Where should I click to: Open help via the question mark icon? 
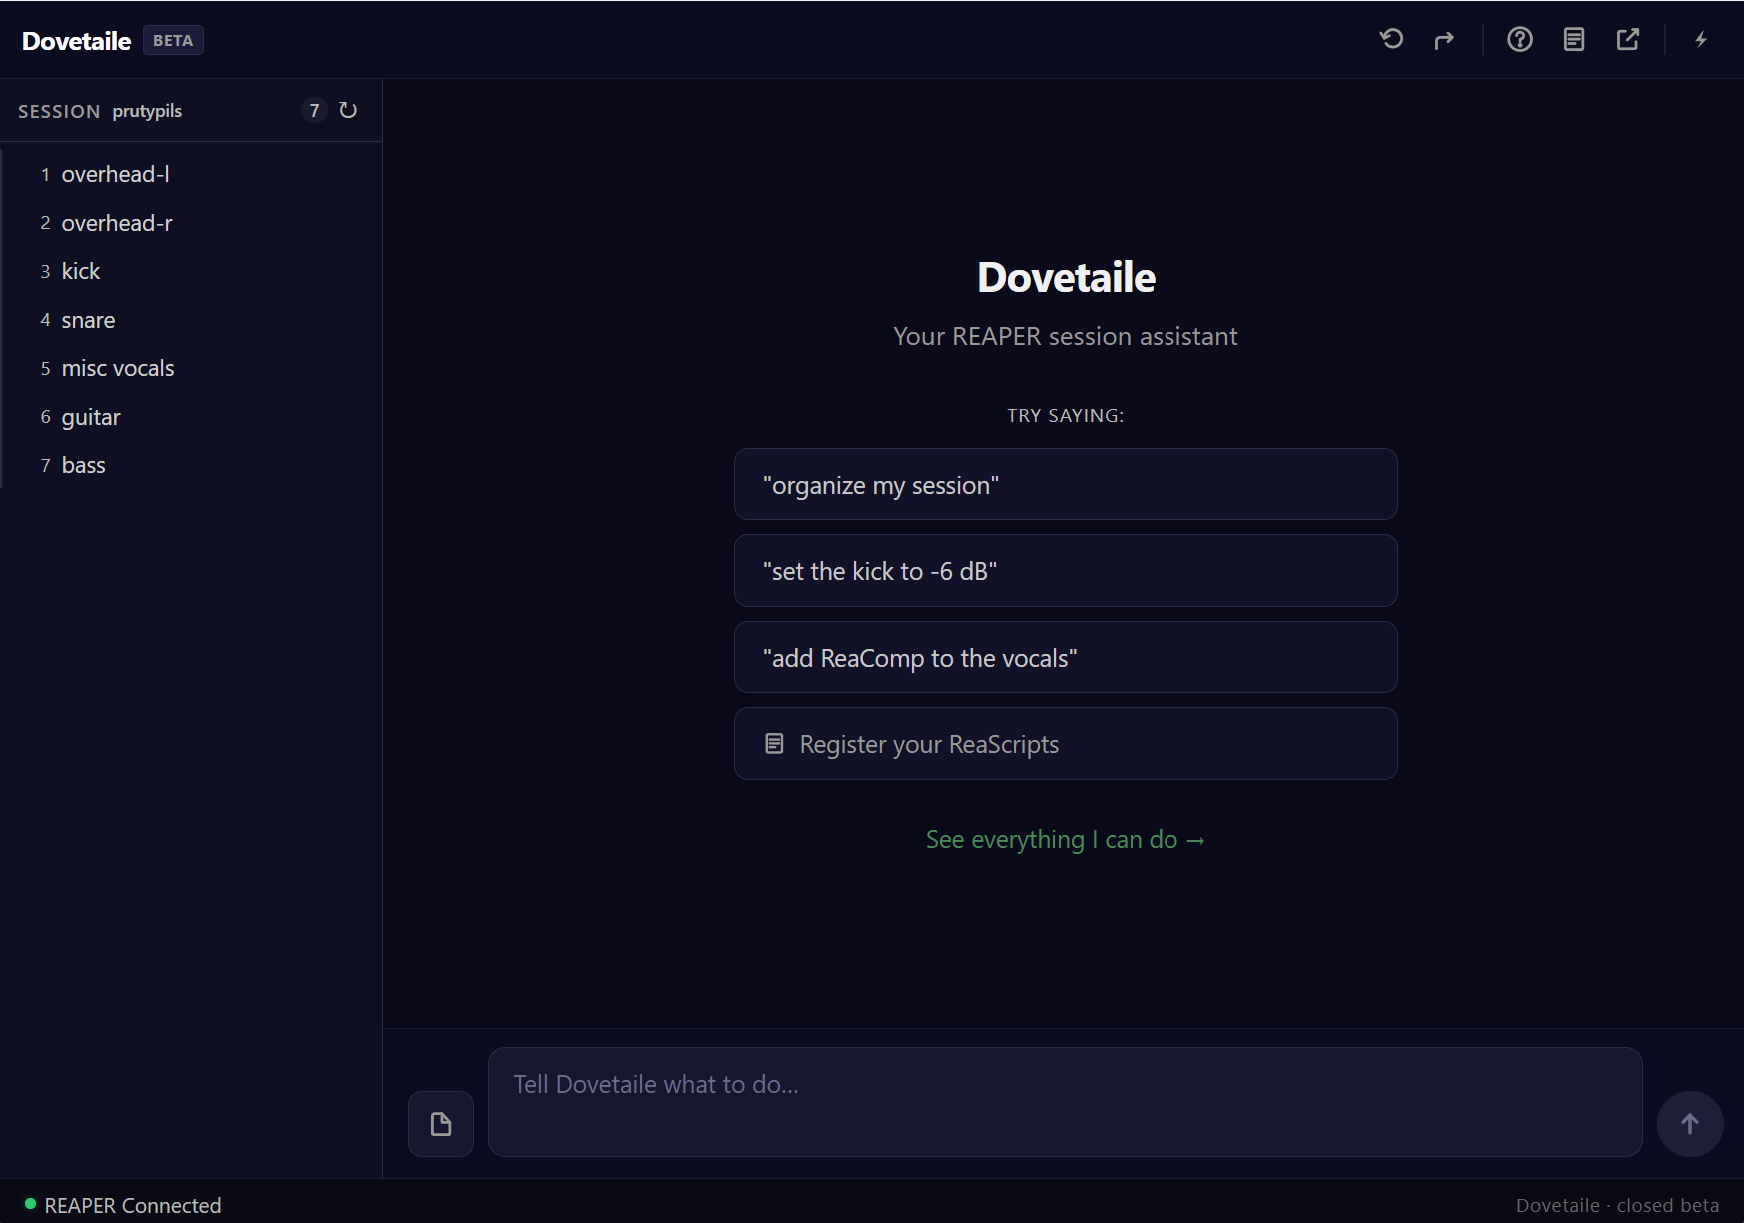click(x=1519, y=39)
